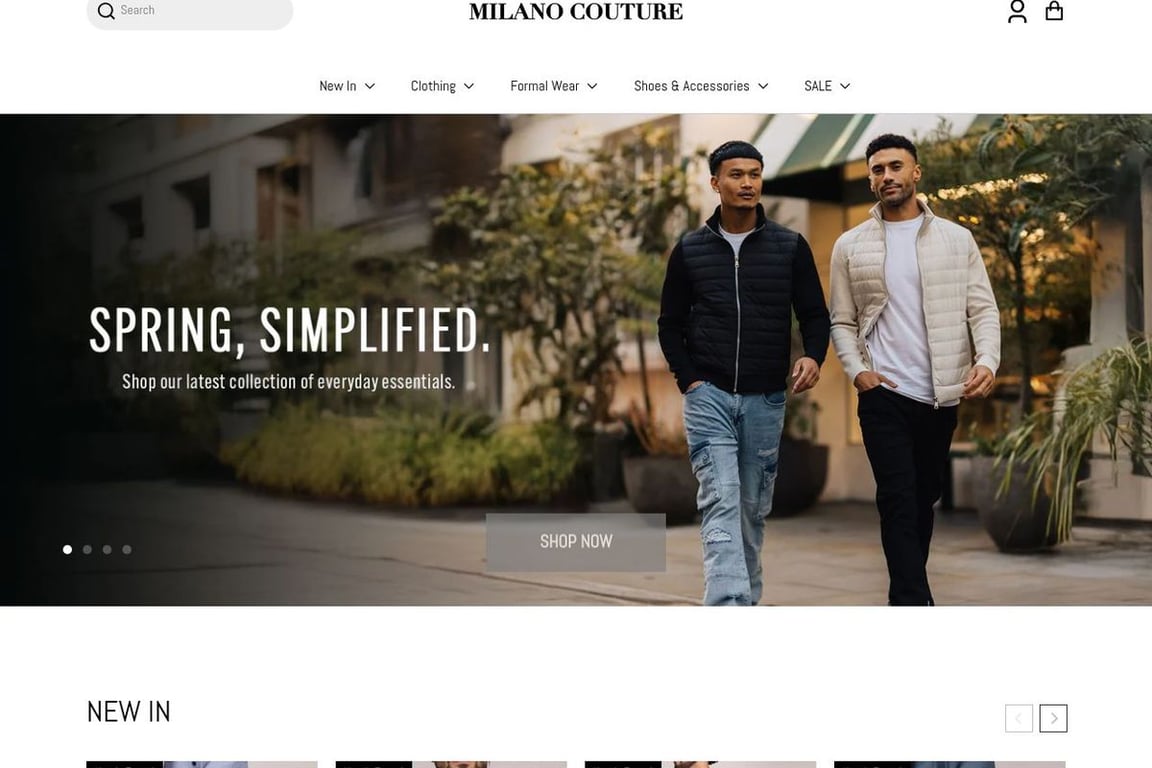1152x768 pixels.
Task: Click the Milano Couture logo
Action: (576, 12)
